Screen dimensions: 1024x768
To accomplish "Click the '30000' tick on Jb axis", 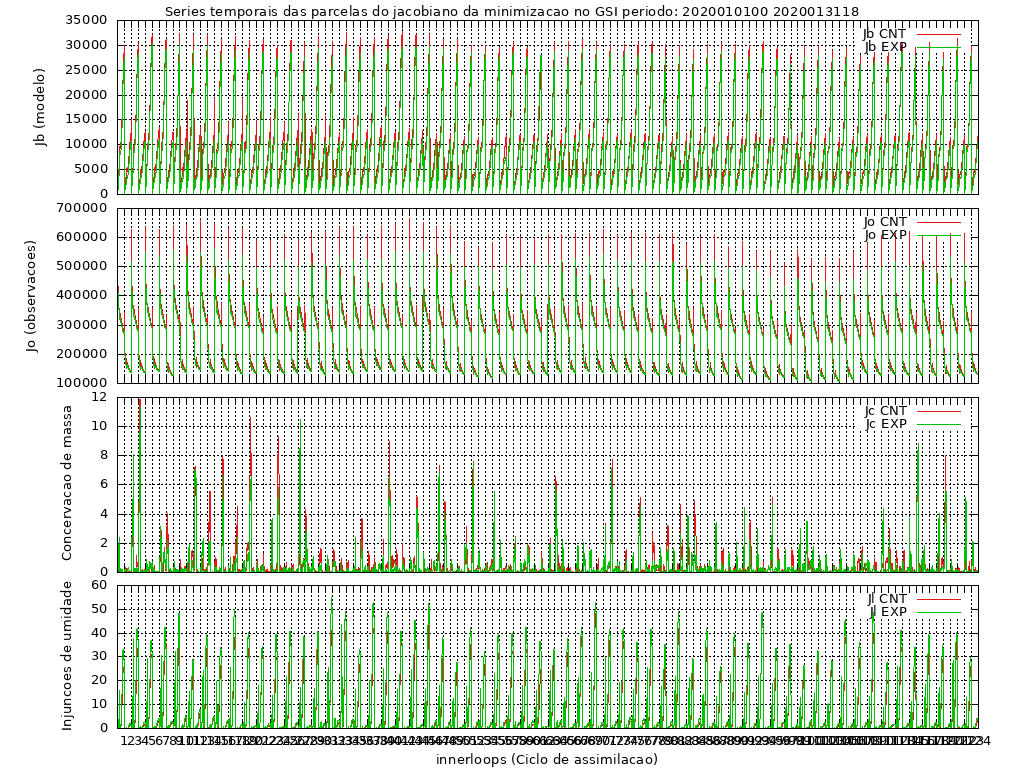I will coord(86,45).
